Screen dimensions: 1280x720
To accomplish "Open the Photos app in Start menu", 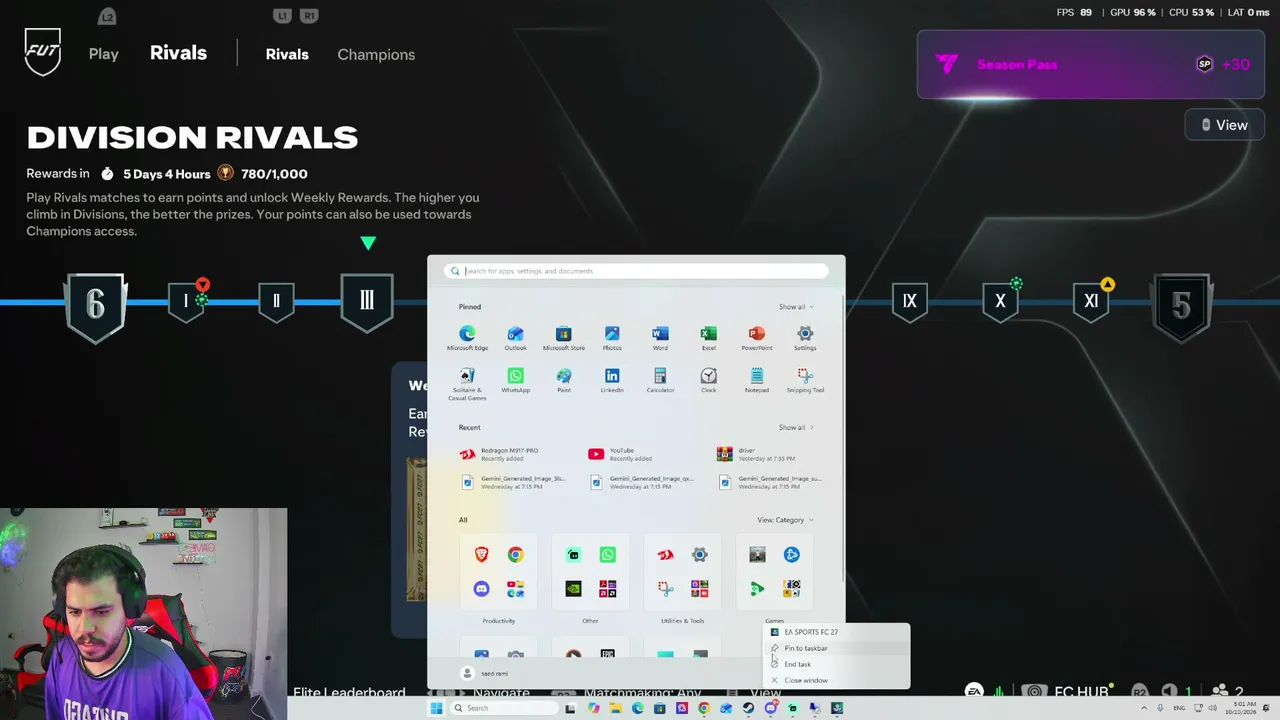I will click(612, 338).
